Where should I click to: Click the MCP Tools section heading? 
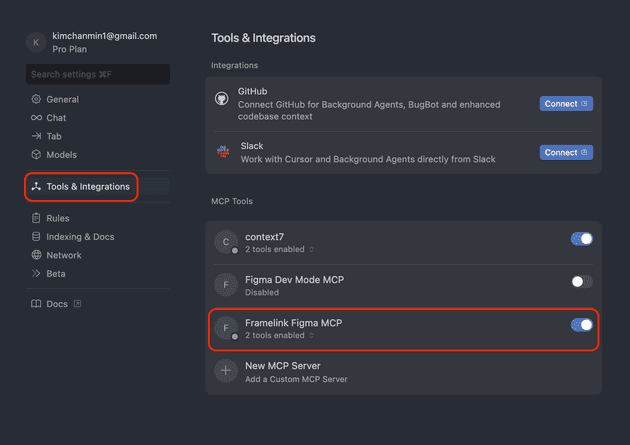[232, 201]
